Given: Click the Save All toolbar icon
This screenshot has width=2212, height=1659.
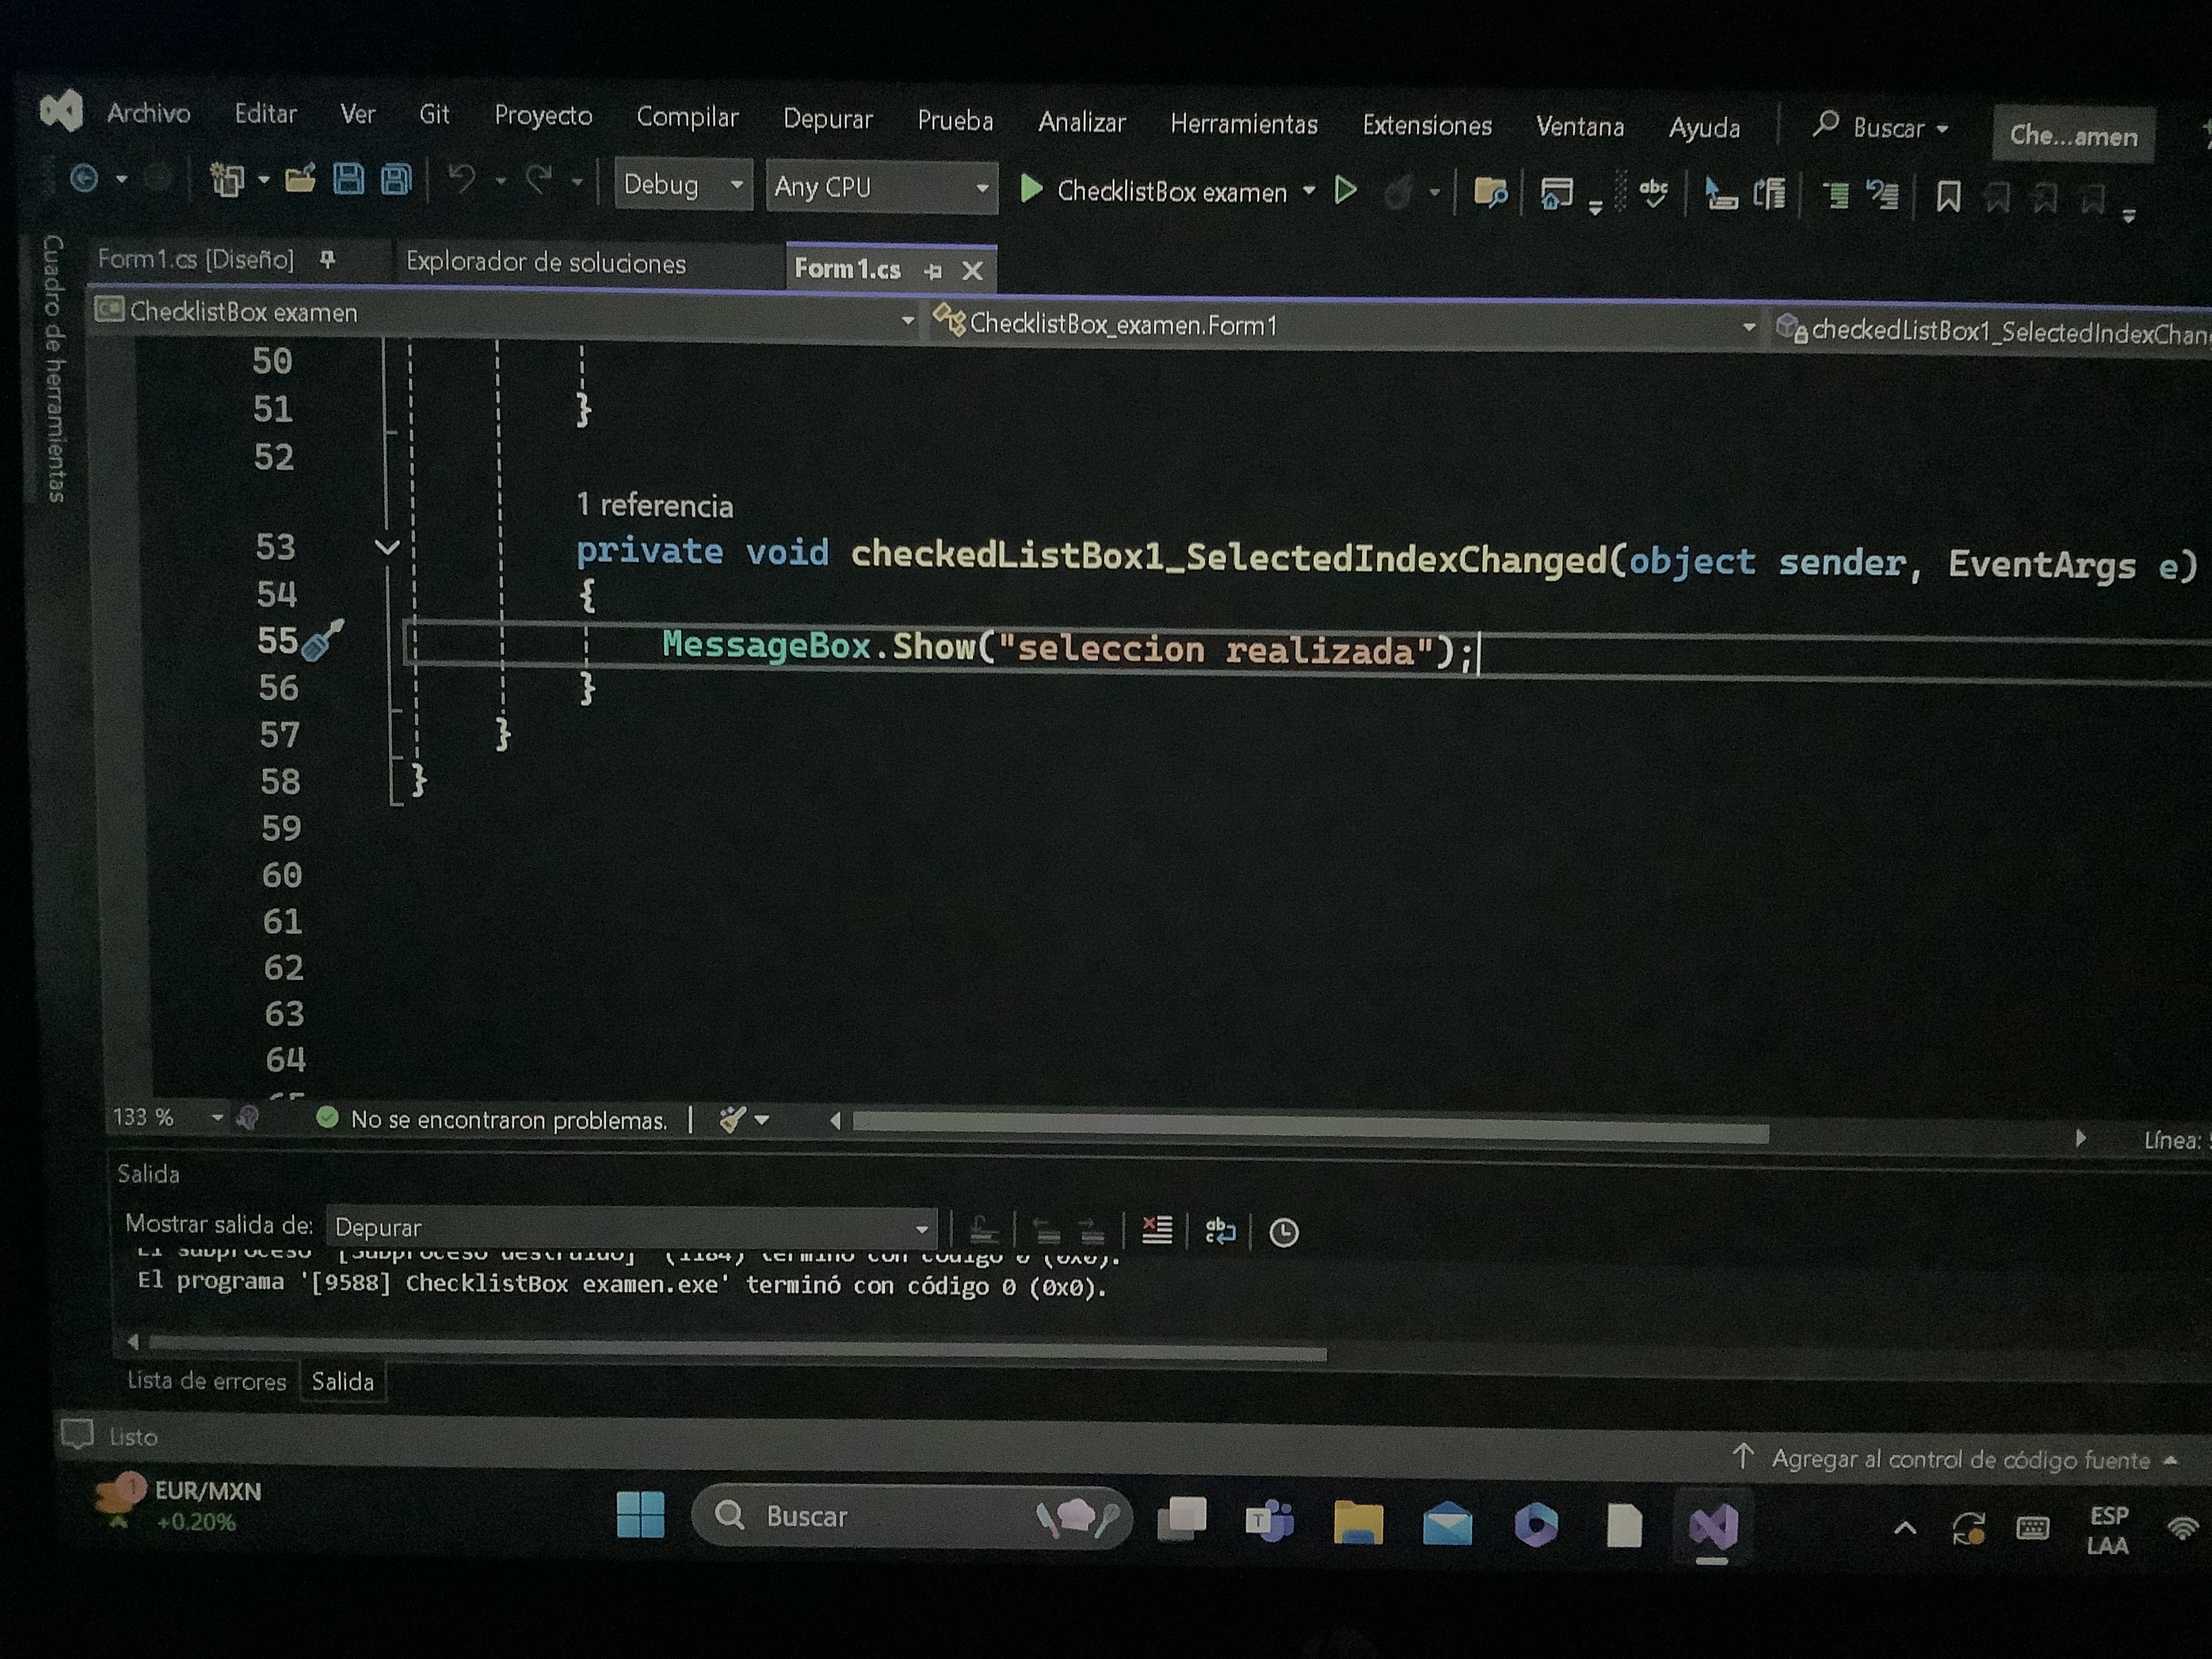Looking at the screenshot, I should [x=396, y=180].
